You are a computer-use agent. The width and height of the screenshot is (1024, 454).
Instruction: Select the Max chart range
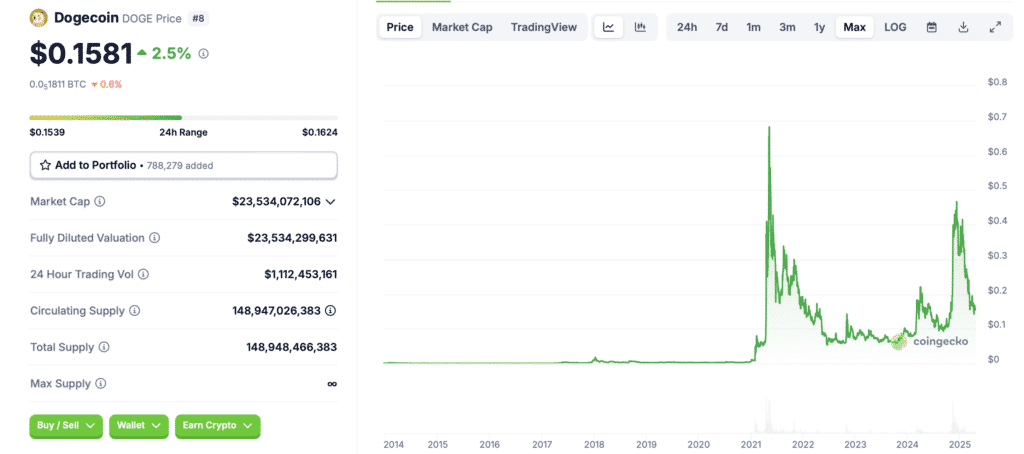pos(854,27)
